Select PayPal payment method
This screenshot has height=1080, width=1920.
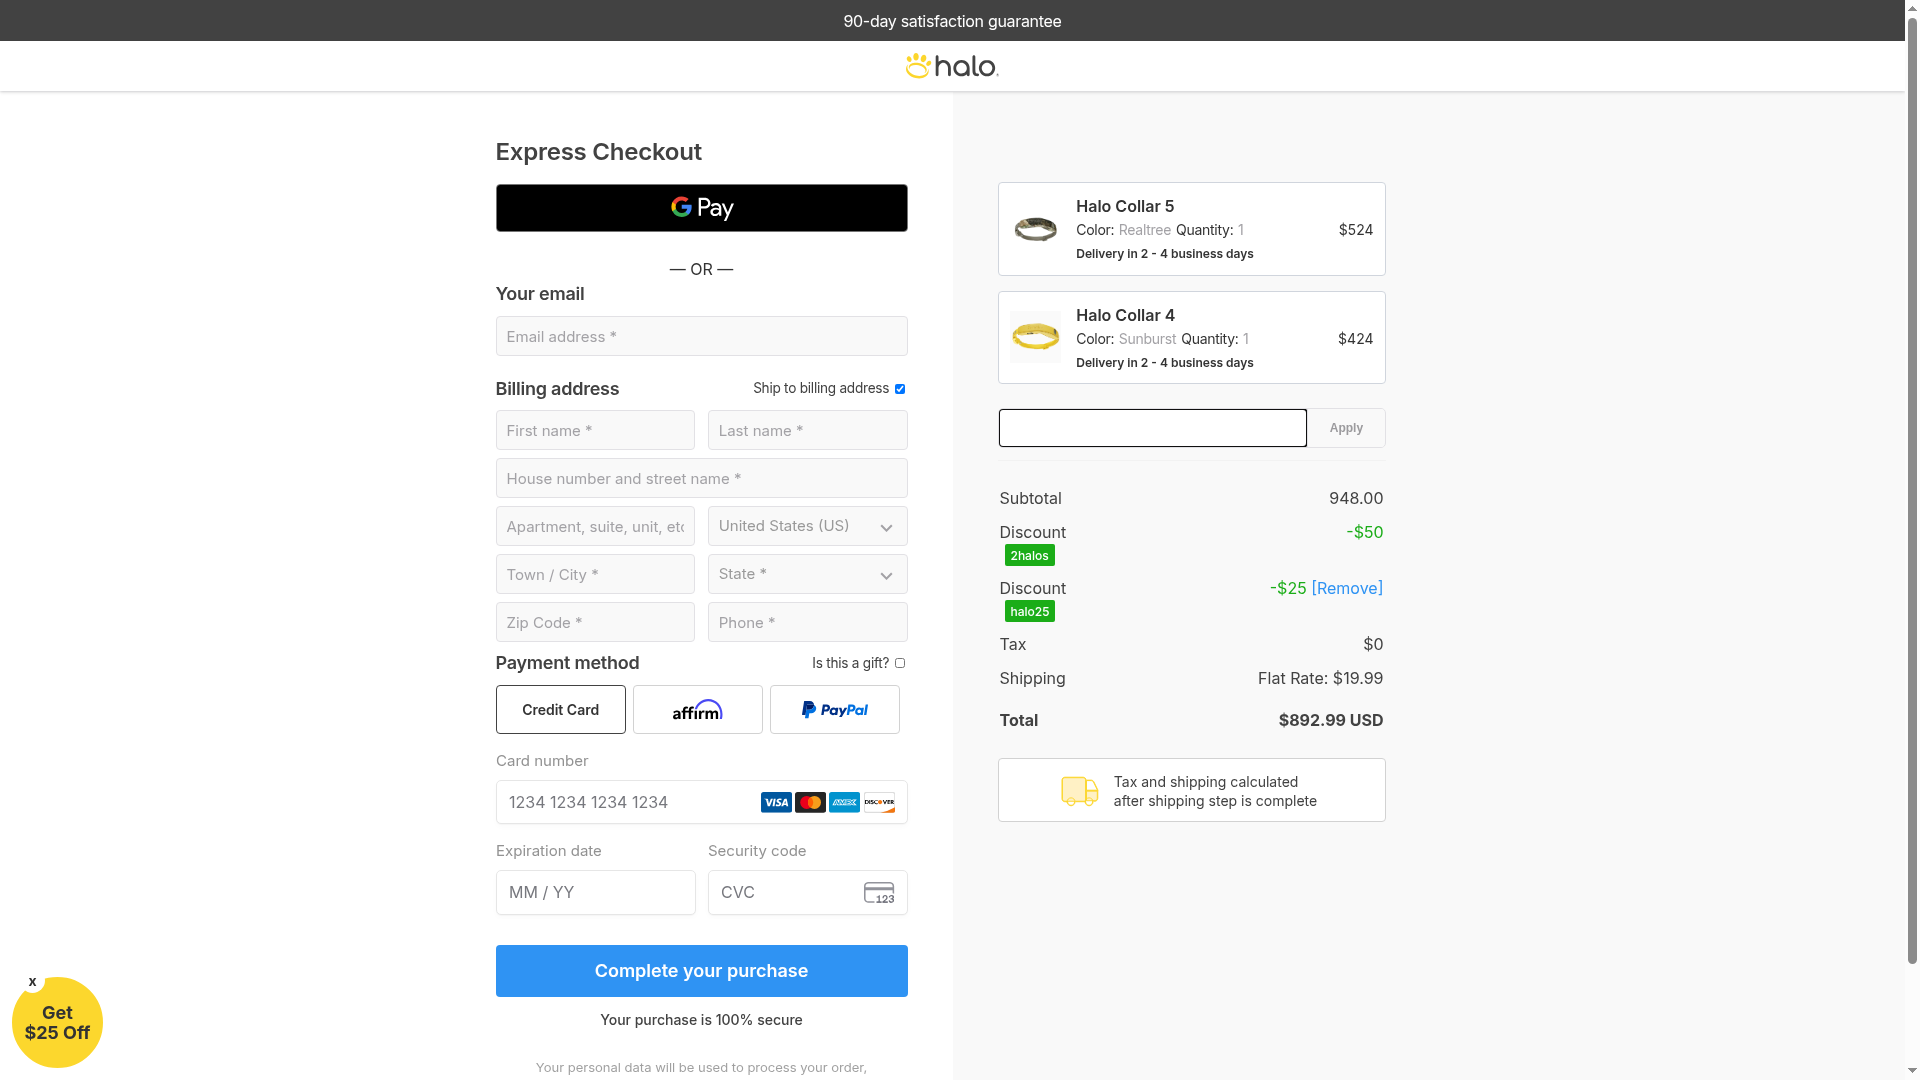pos(834,710)
